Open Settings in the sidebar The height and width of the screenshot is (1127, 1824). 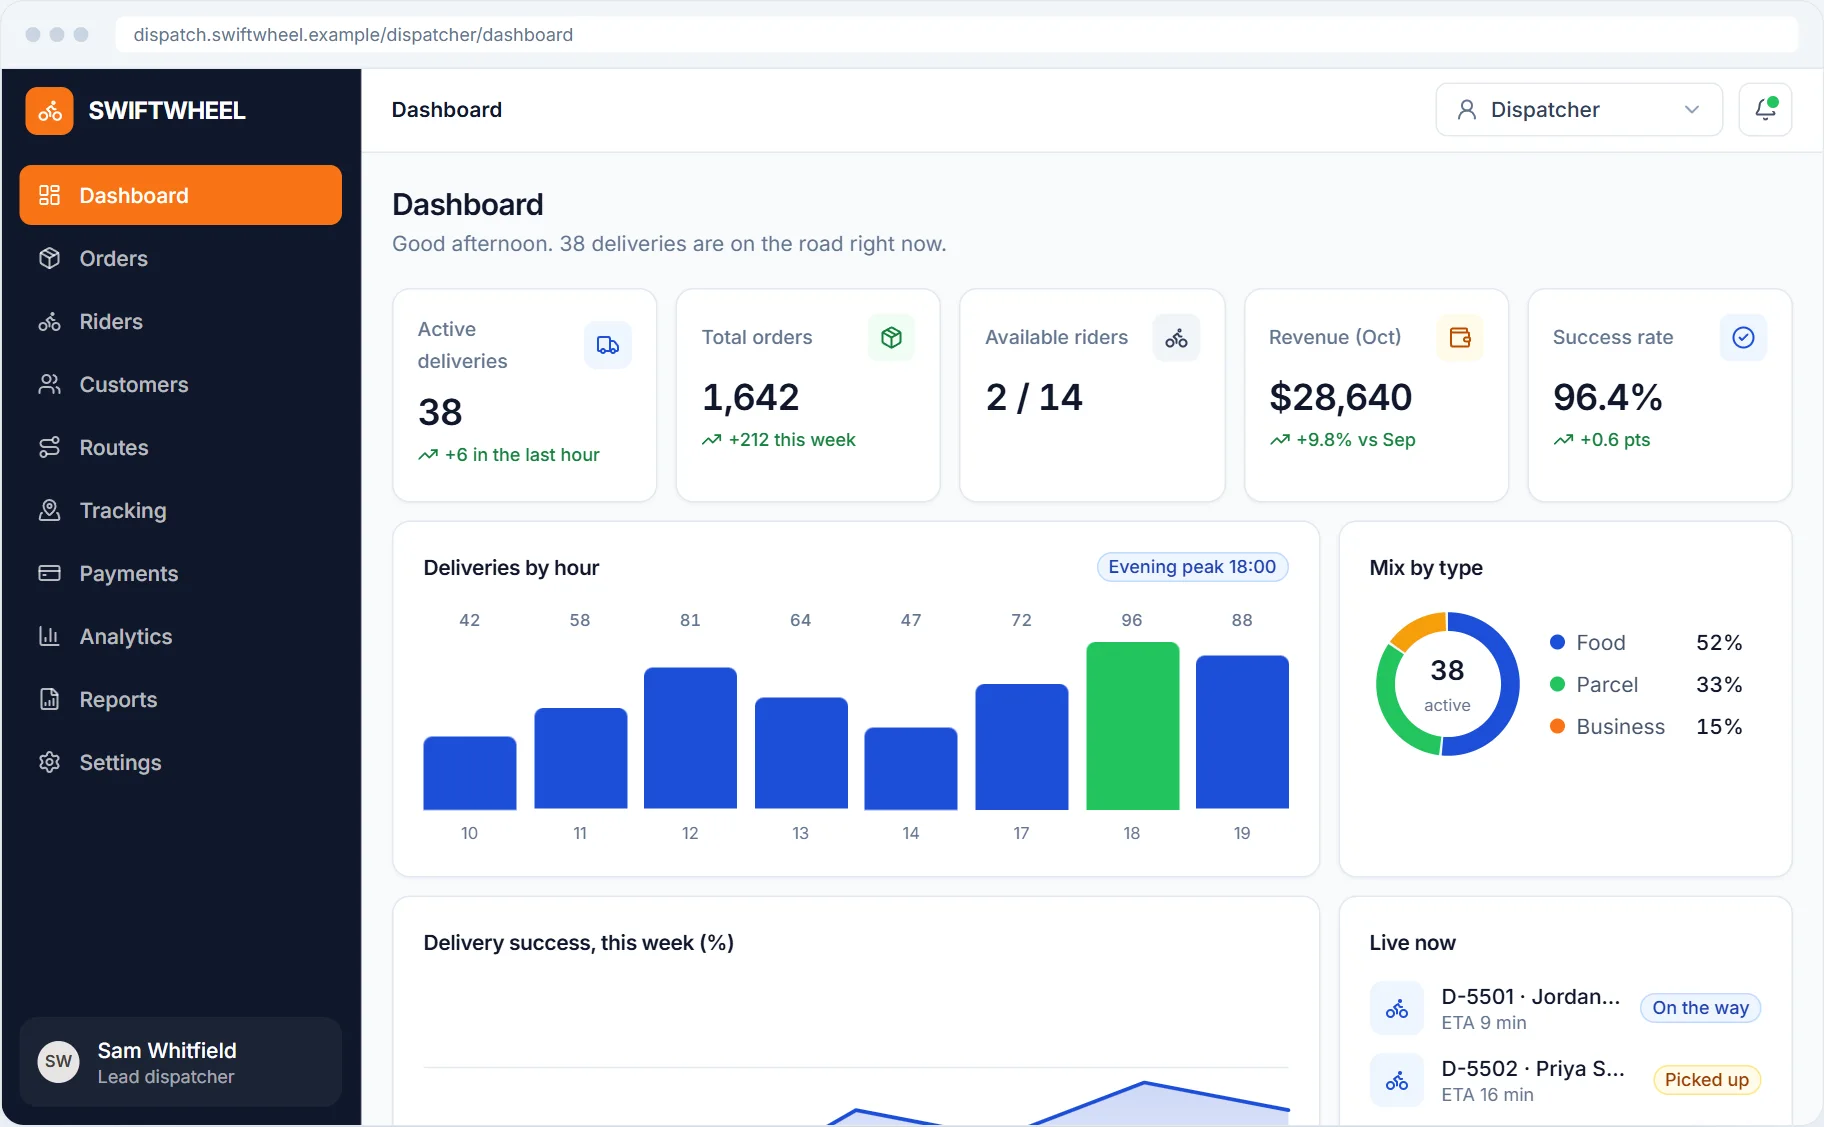coord(180,762)
